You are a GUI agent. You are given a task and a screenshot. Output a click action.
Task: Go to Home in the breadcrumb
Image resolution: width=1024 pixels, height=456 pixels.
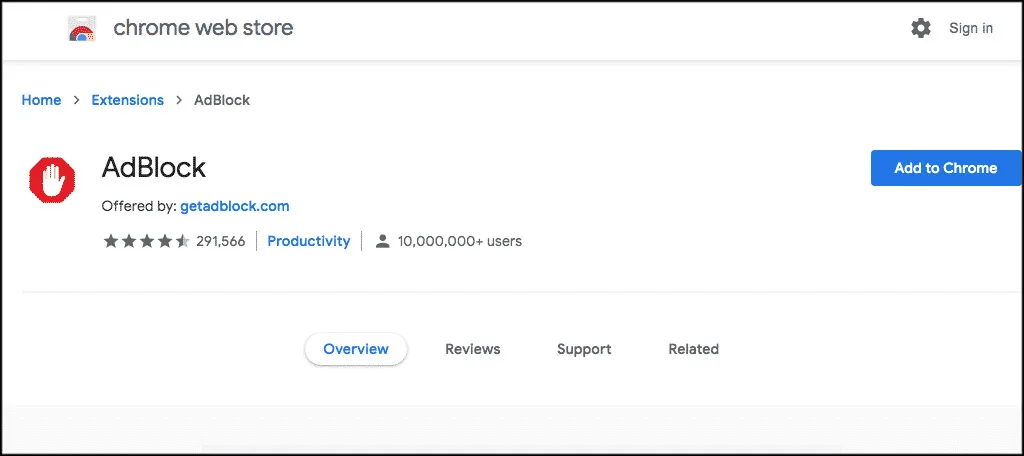[41, 100]
